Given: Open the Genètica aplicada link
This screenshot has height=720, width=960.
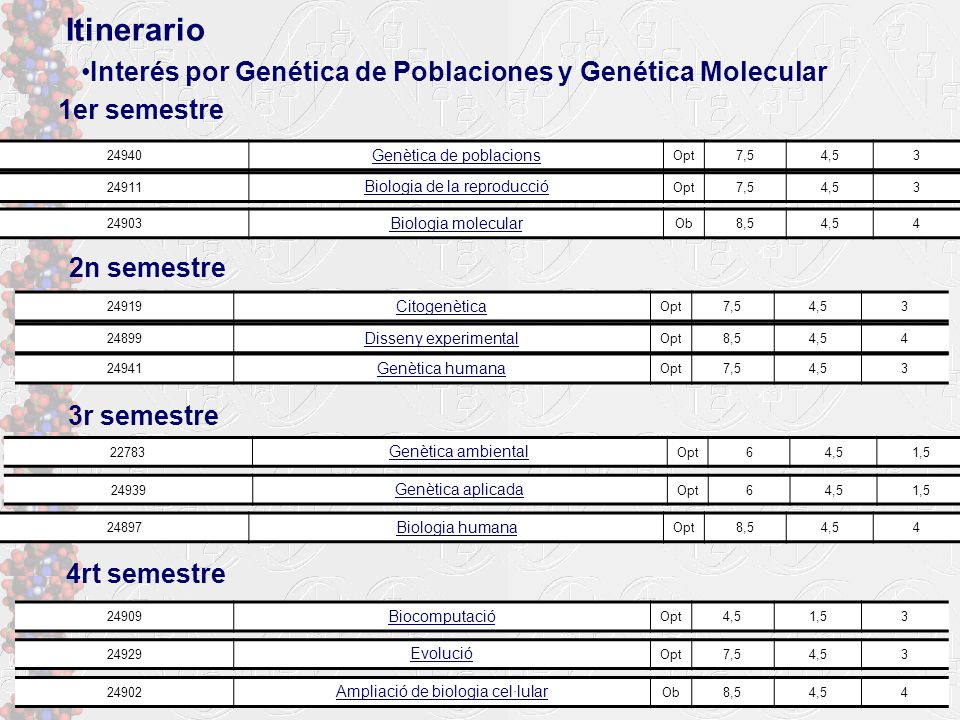Looking at the screenshot, I should tap(459, 490).
